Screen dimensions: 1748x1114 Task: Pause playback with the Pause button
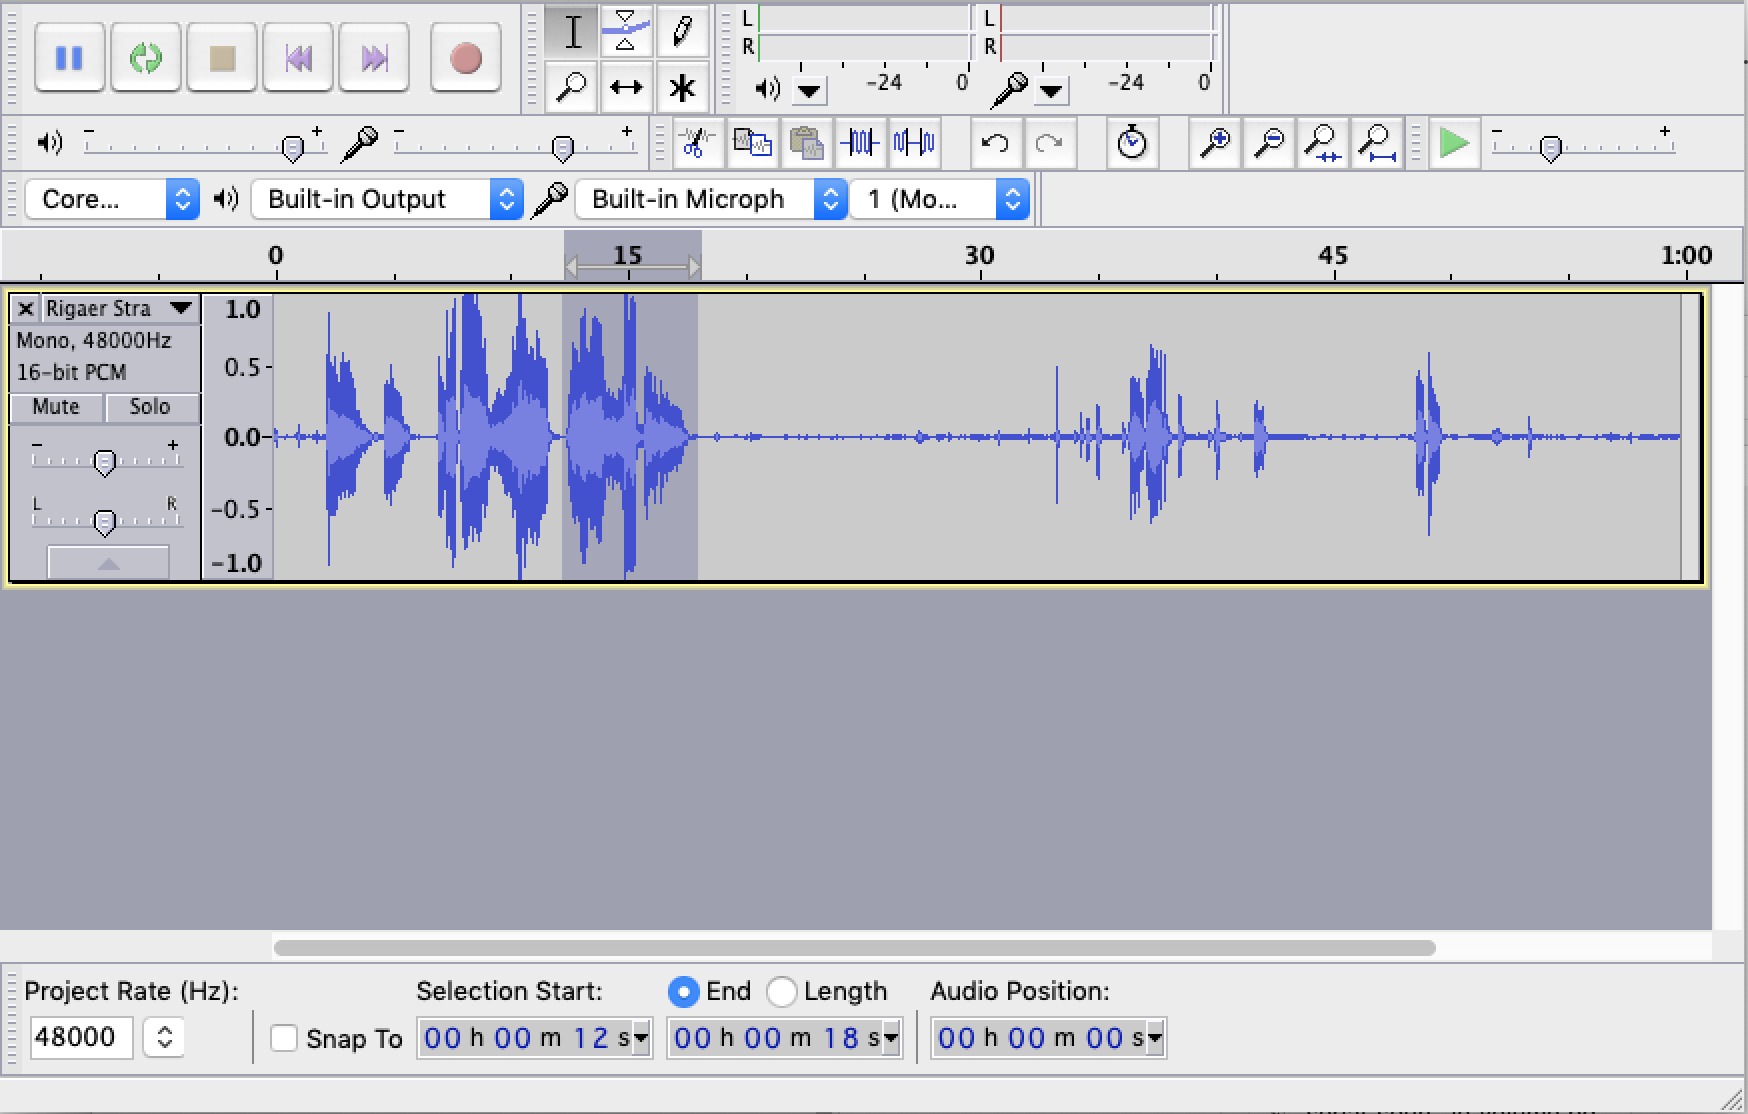(x=69, y=58)
